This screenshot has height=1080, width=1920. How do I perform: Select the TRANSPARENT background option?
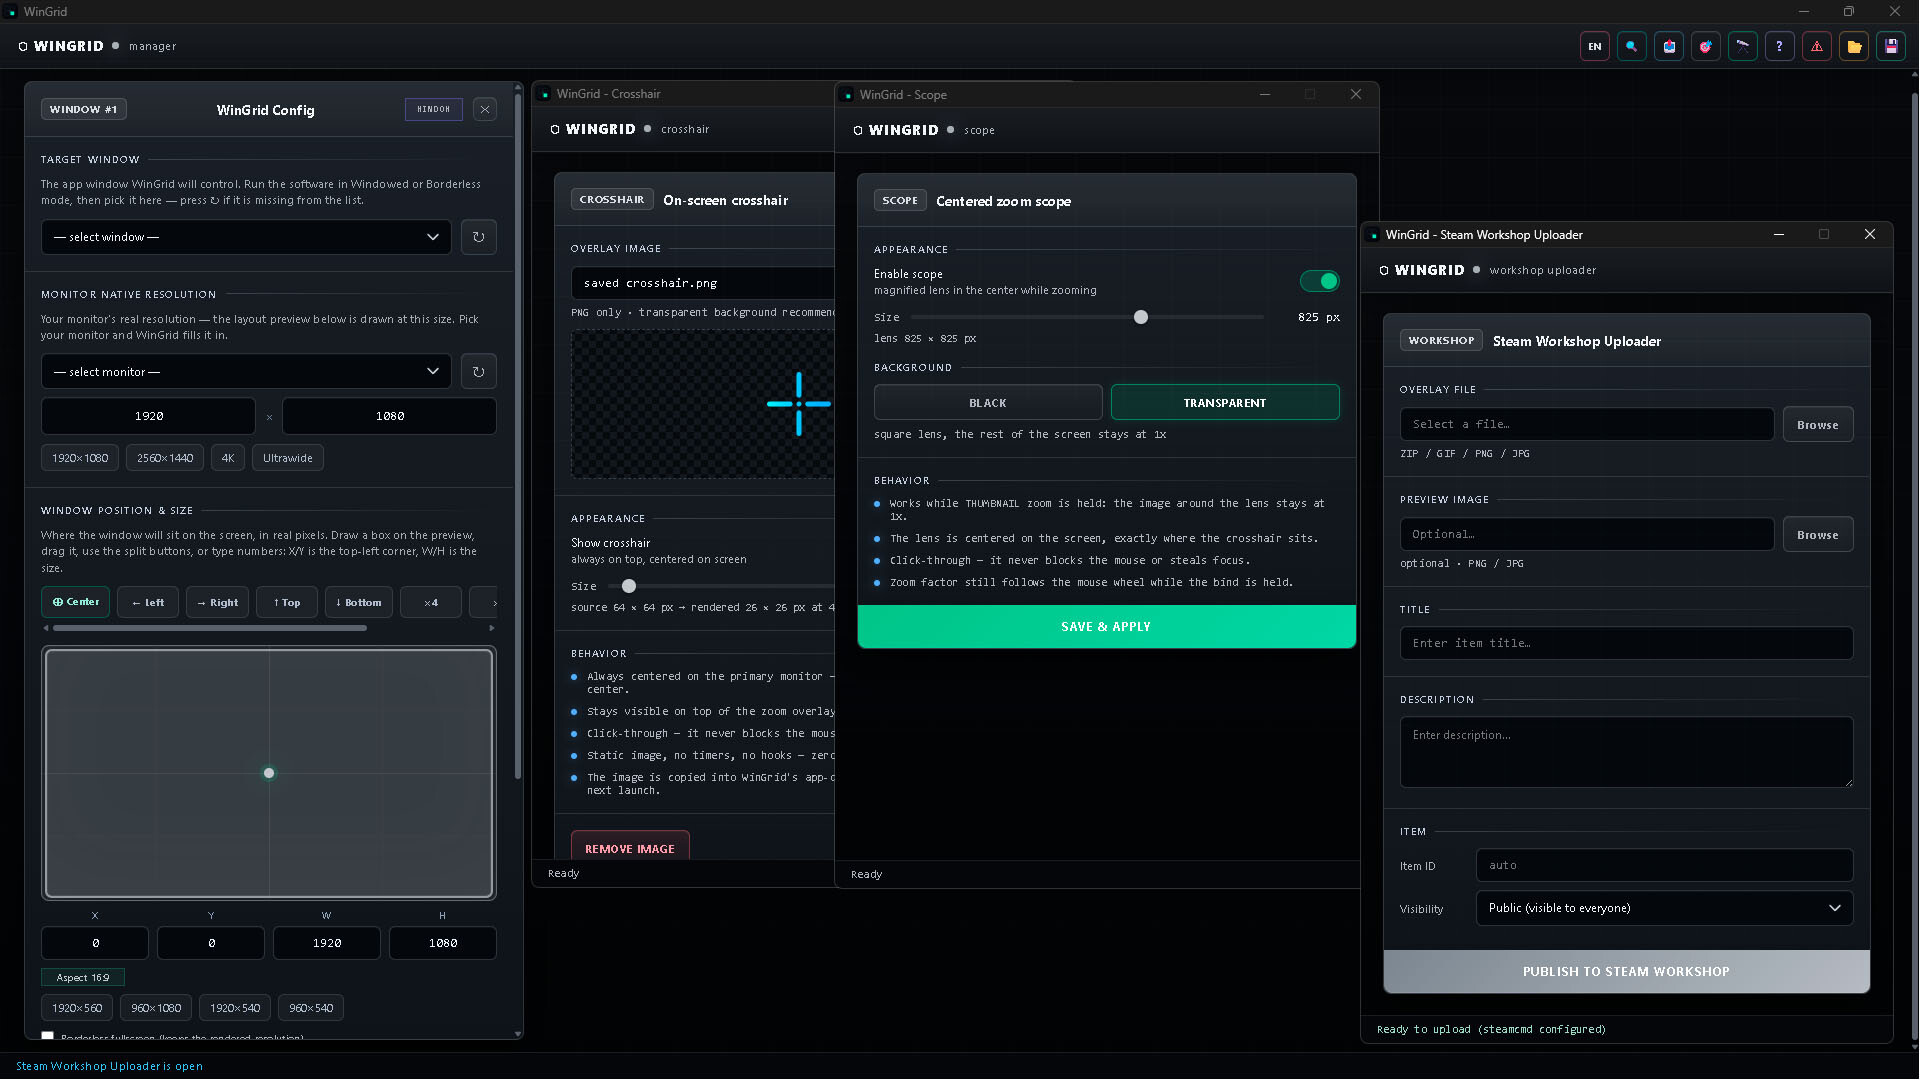click(x=1225, y=402)
